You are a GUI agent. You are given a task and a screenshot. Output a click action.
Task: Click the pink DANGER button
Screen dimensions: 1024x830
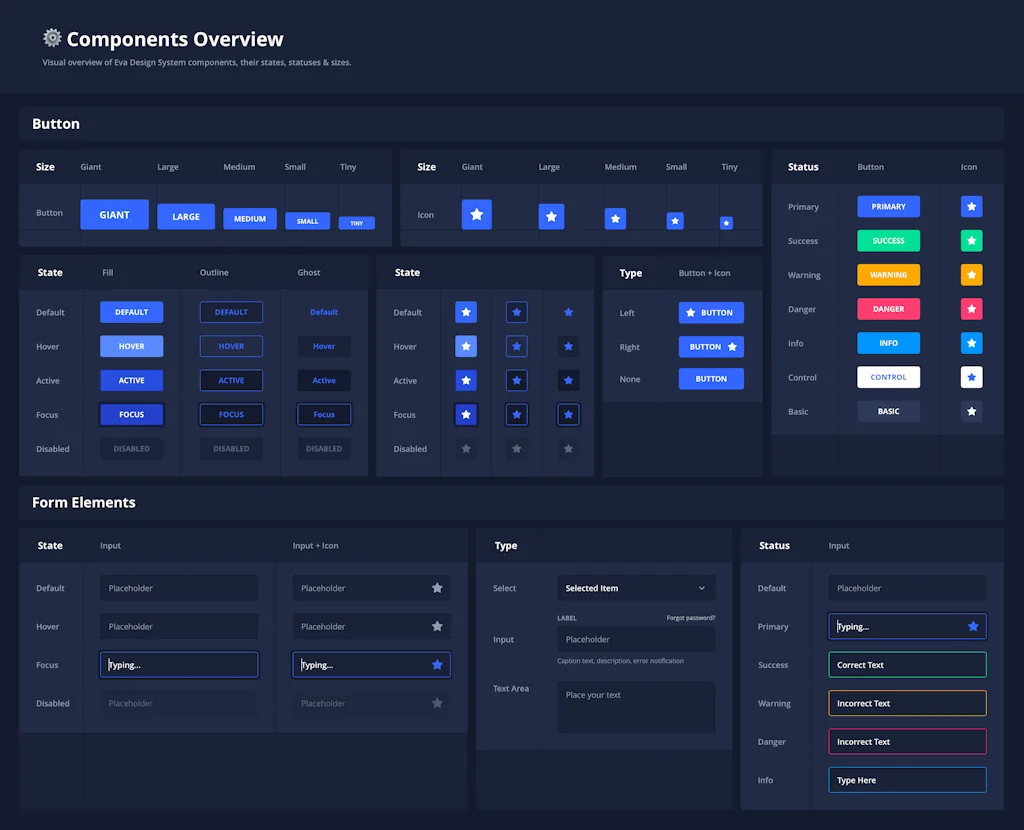coord(888,309)
